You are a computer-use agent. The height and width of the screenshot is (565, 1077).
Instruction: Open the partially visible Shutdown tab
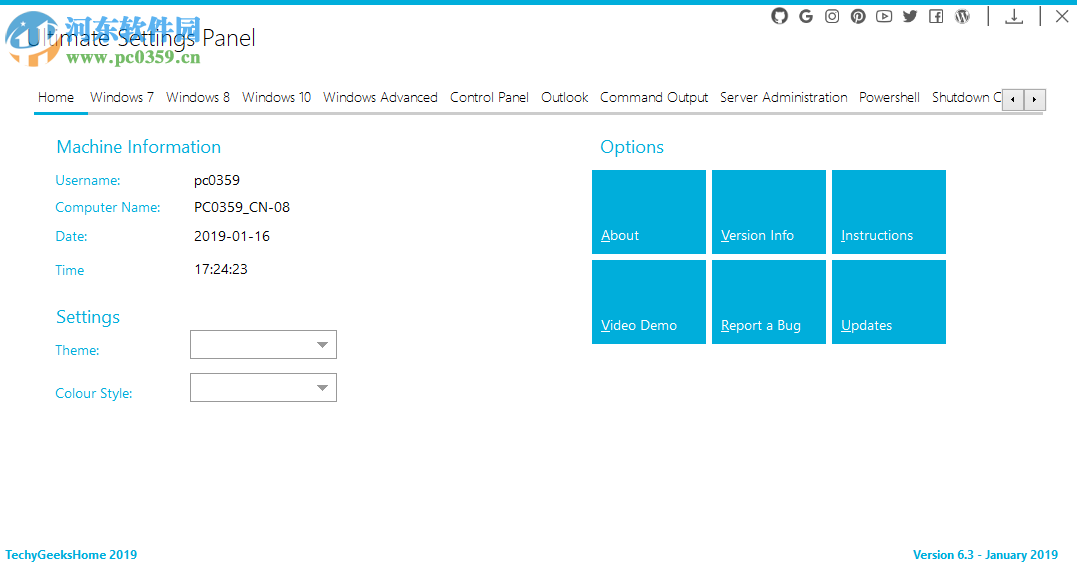tap(966, 97)
